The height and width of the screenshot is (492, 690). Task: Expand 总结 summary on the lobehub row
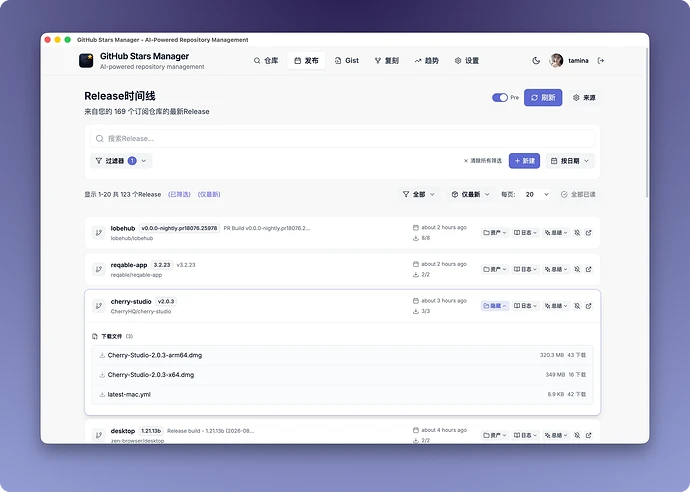click(x=556, y=232)
